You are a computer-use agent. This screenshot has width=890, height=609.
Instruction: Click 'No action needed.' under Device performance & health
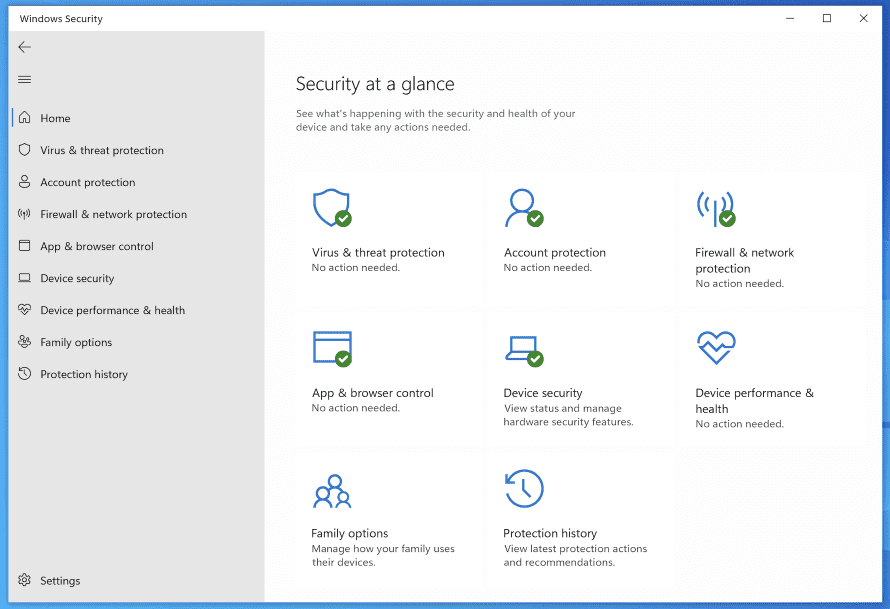click(740, 423)
